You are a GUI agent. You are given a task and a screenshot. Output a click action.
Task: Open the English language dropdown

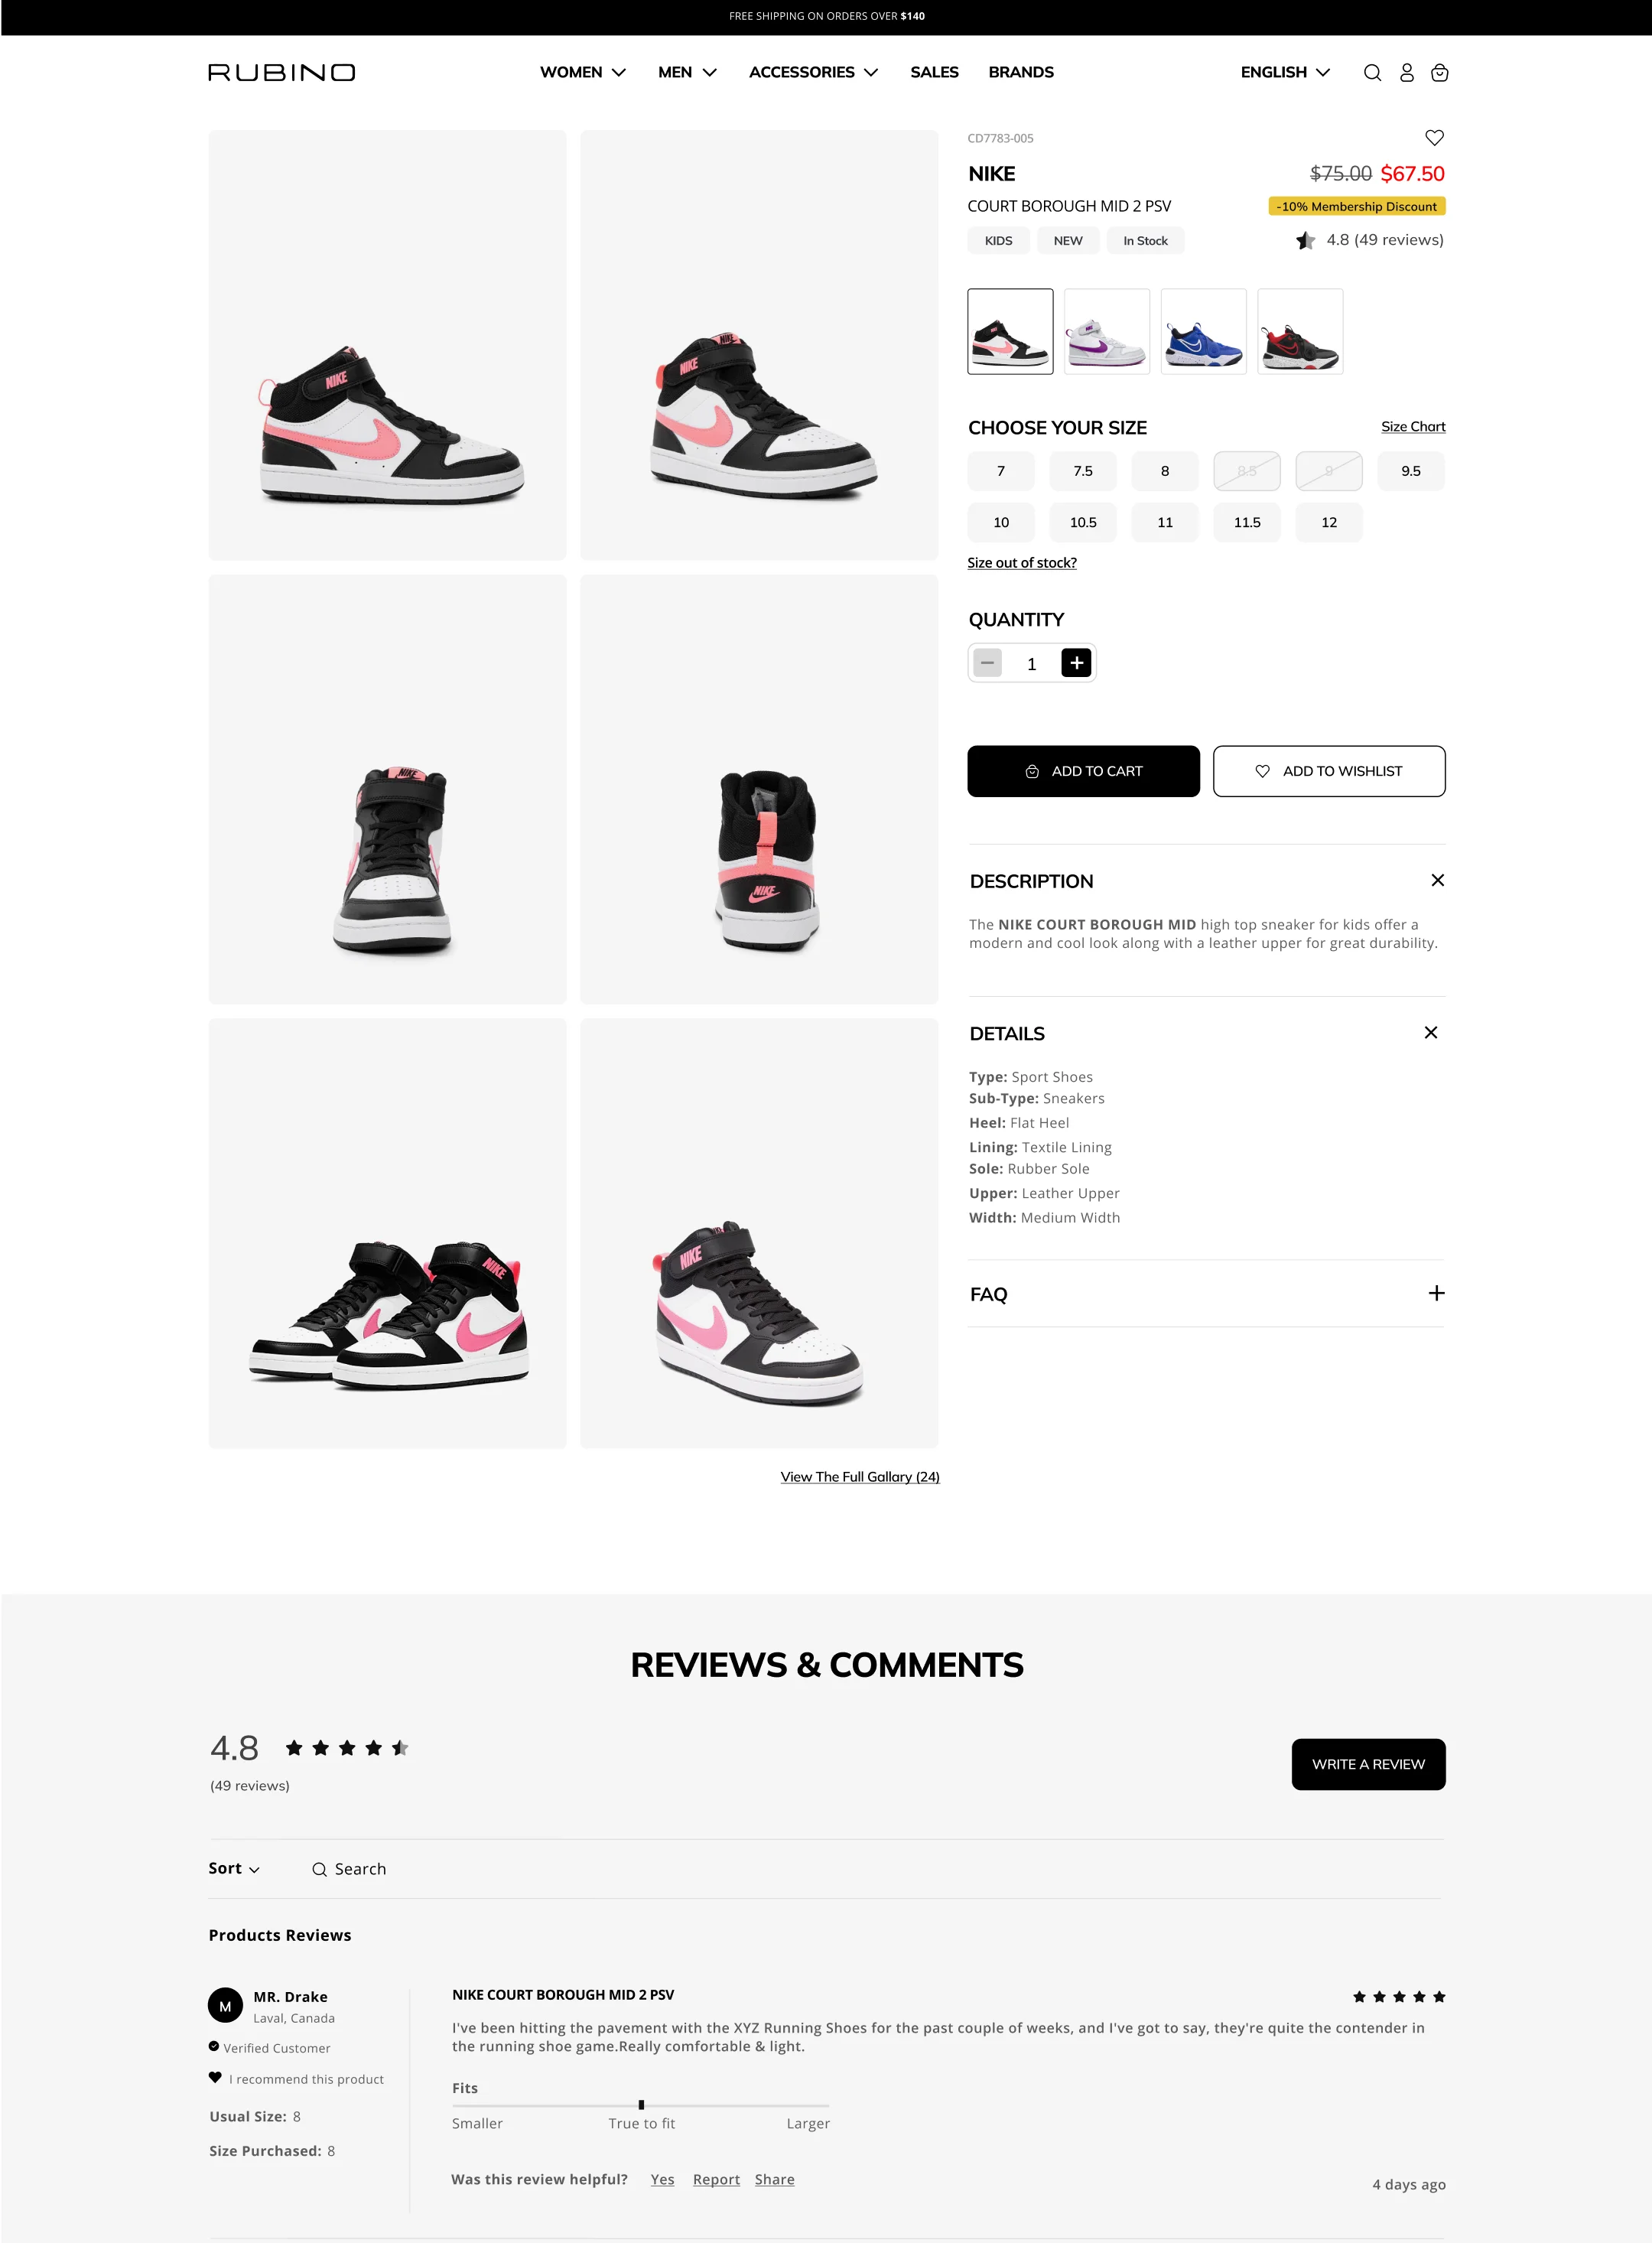(1285, 73)
